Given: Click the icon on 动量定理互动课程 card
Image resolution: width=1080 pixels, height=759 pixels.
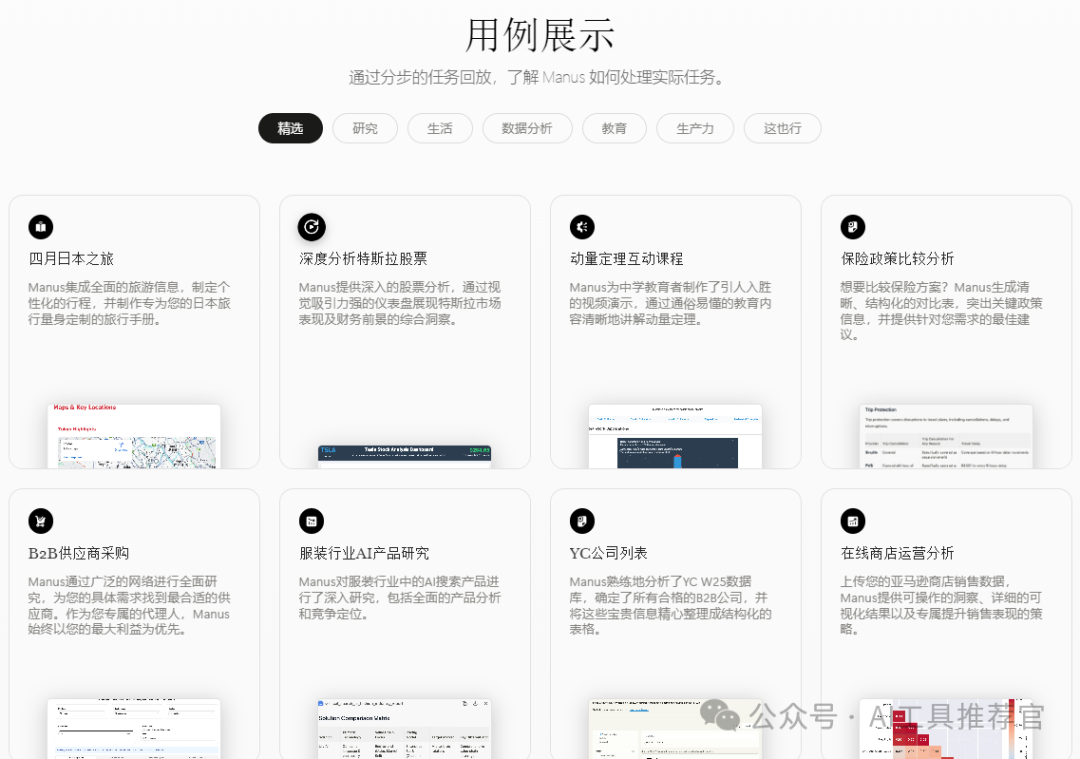Looking at the screenshot, I should tap(582, 227).
